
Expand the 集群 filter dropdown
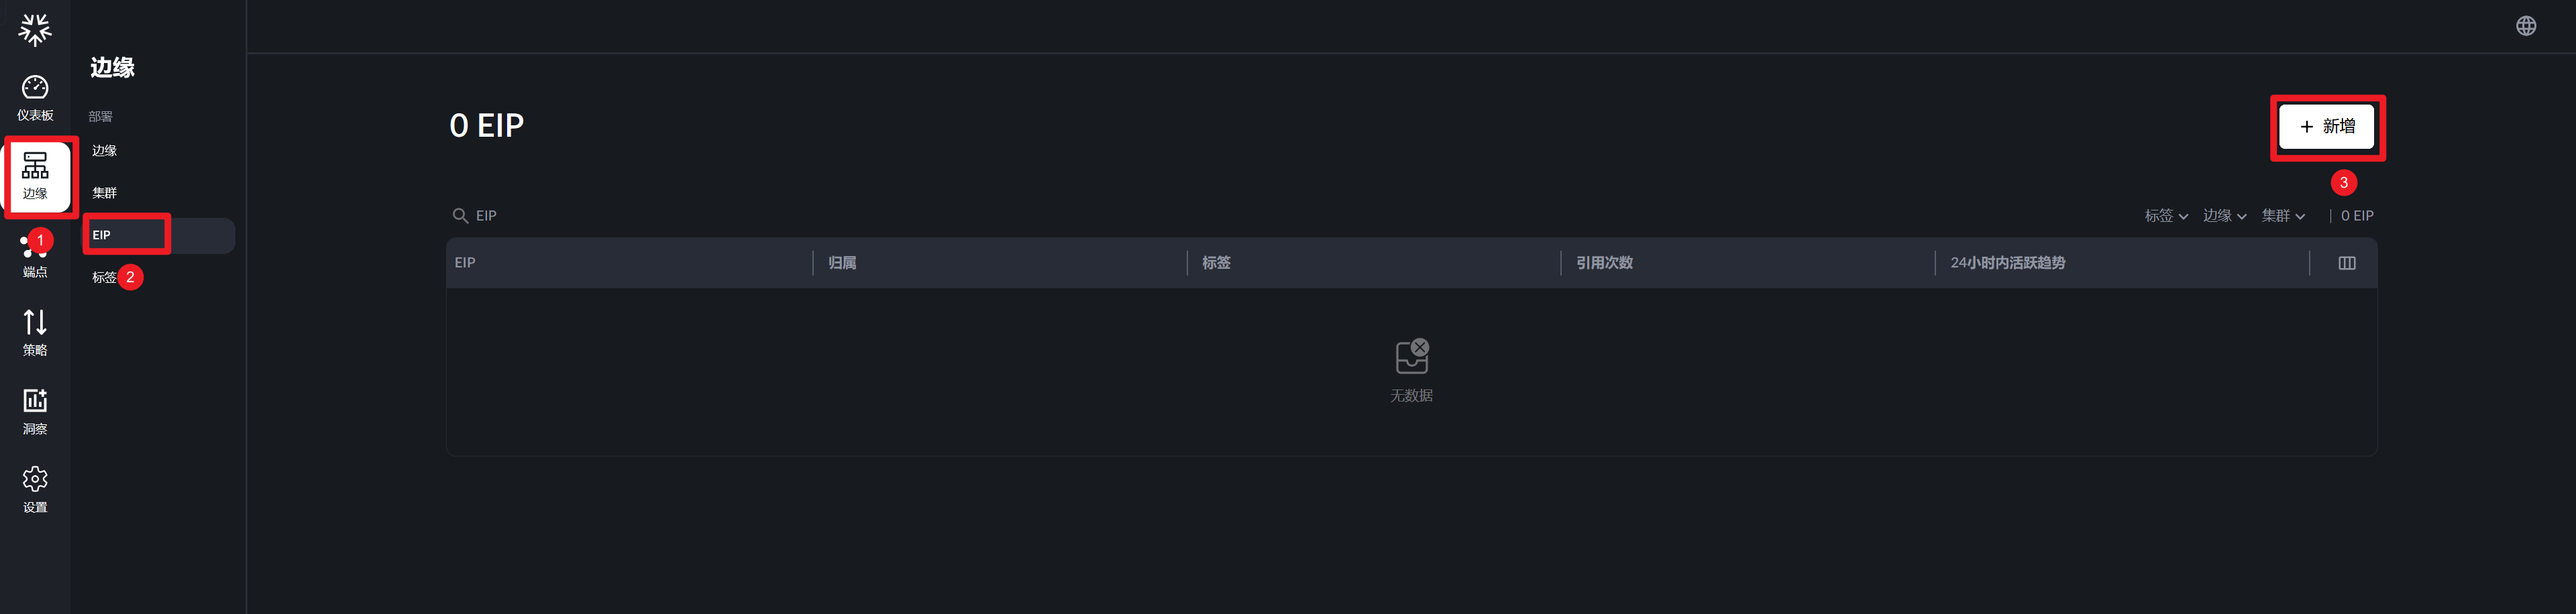click(2284, 216)
